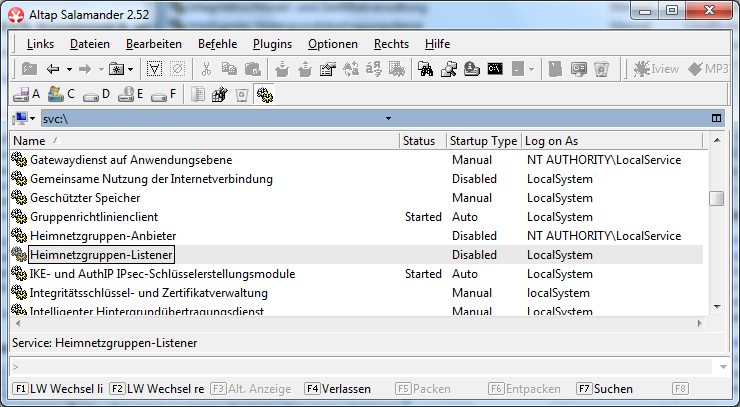Open drive A from the drive bar
This screenshot has width=740, height=407.
pos(25,94)
